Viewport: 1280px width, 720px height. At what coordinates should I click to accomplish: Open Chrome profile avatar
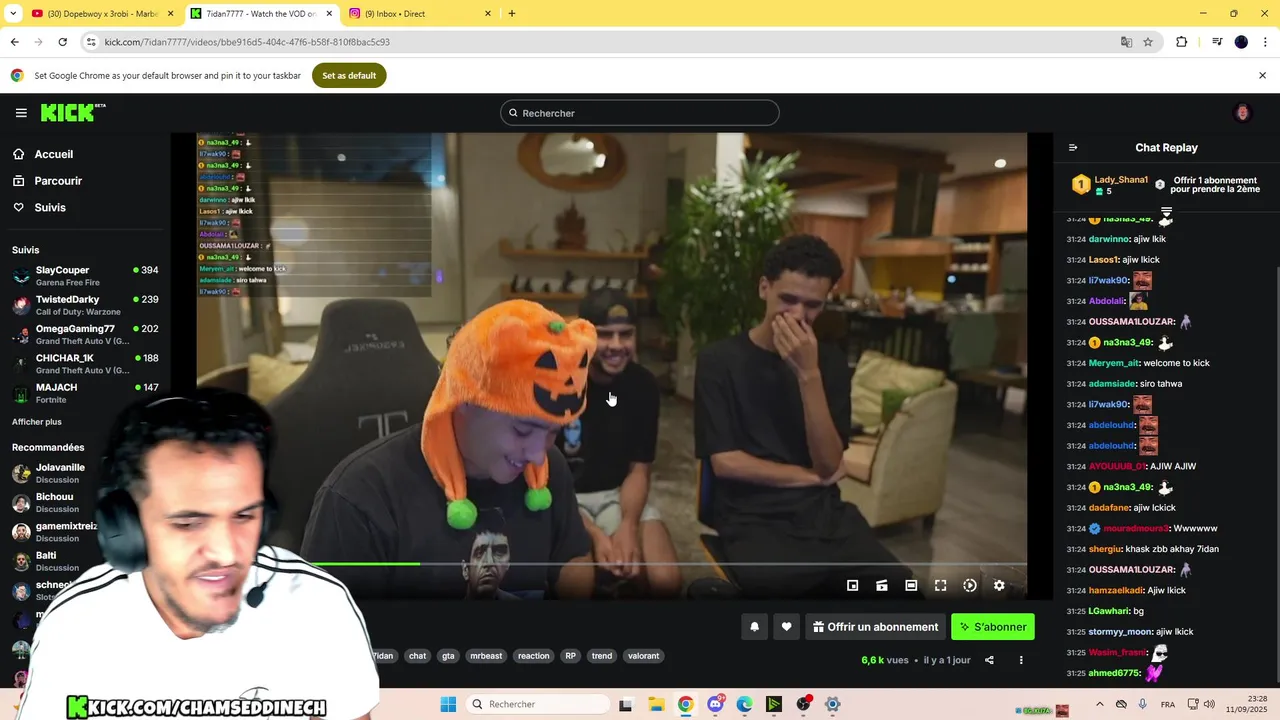point(1241,42)
